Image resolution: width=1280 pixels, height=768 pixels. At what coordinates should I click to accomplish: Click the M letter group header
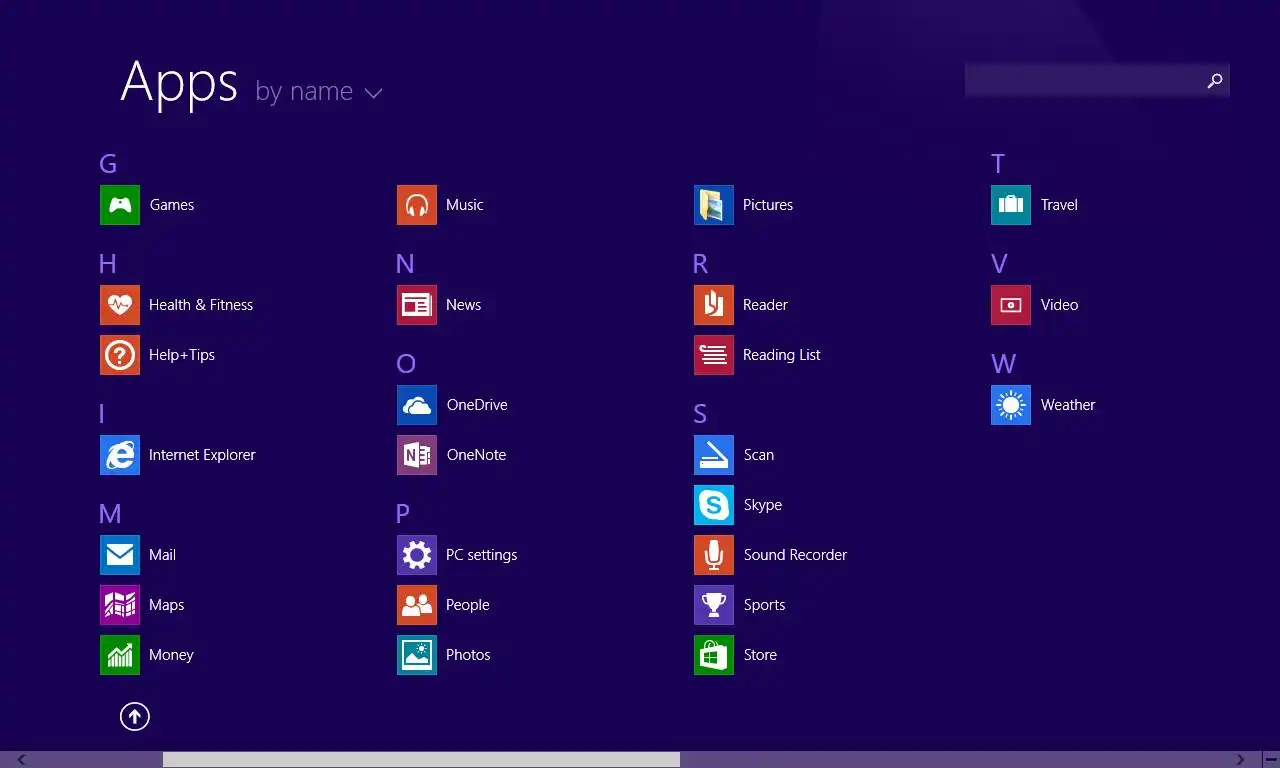(110, 514)
